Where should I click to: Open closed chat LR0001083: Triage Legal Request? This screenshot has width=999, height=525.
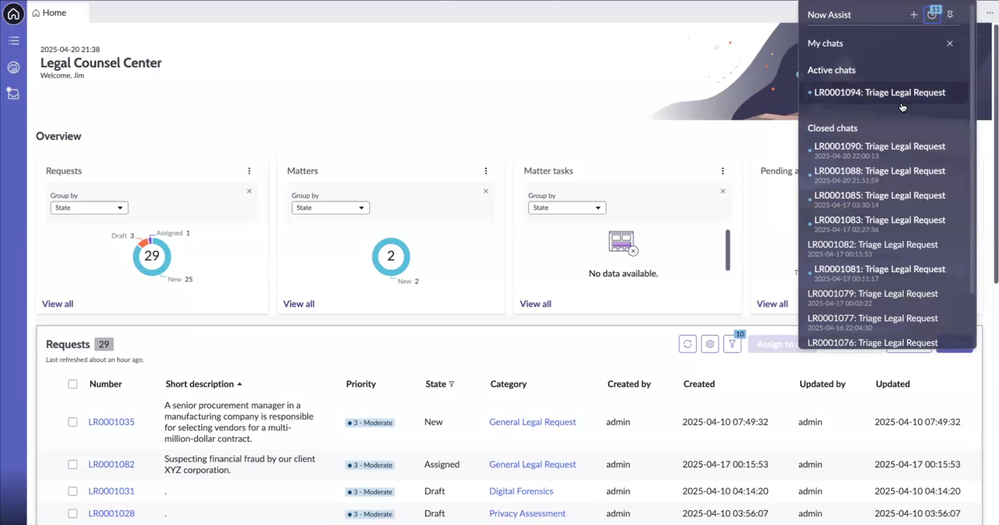tap(879, 224)
